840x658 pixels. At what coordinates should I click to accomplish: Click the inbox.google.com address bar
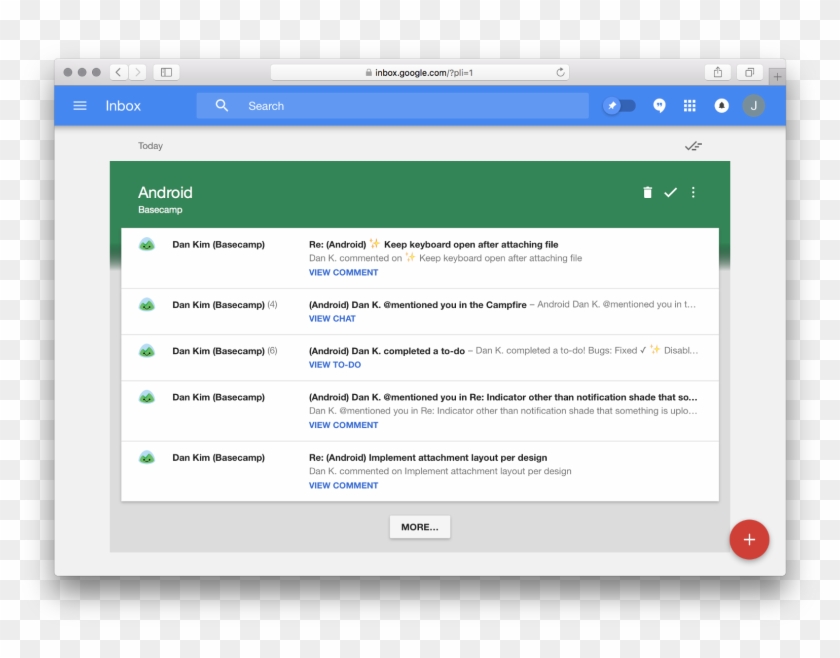[x=420, y=71]
